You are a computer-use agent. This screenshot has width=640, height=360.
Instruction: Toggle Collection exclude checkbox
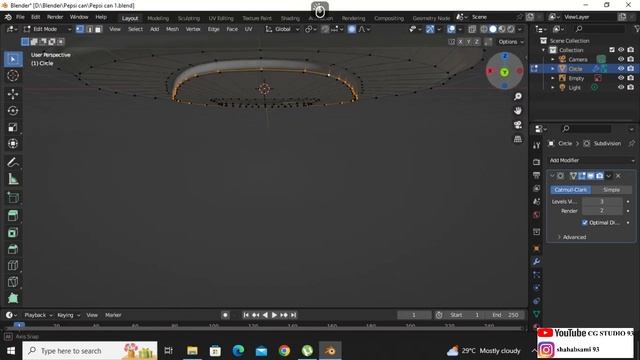[611, 50]
